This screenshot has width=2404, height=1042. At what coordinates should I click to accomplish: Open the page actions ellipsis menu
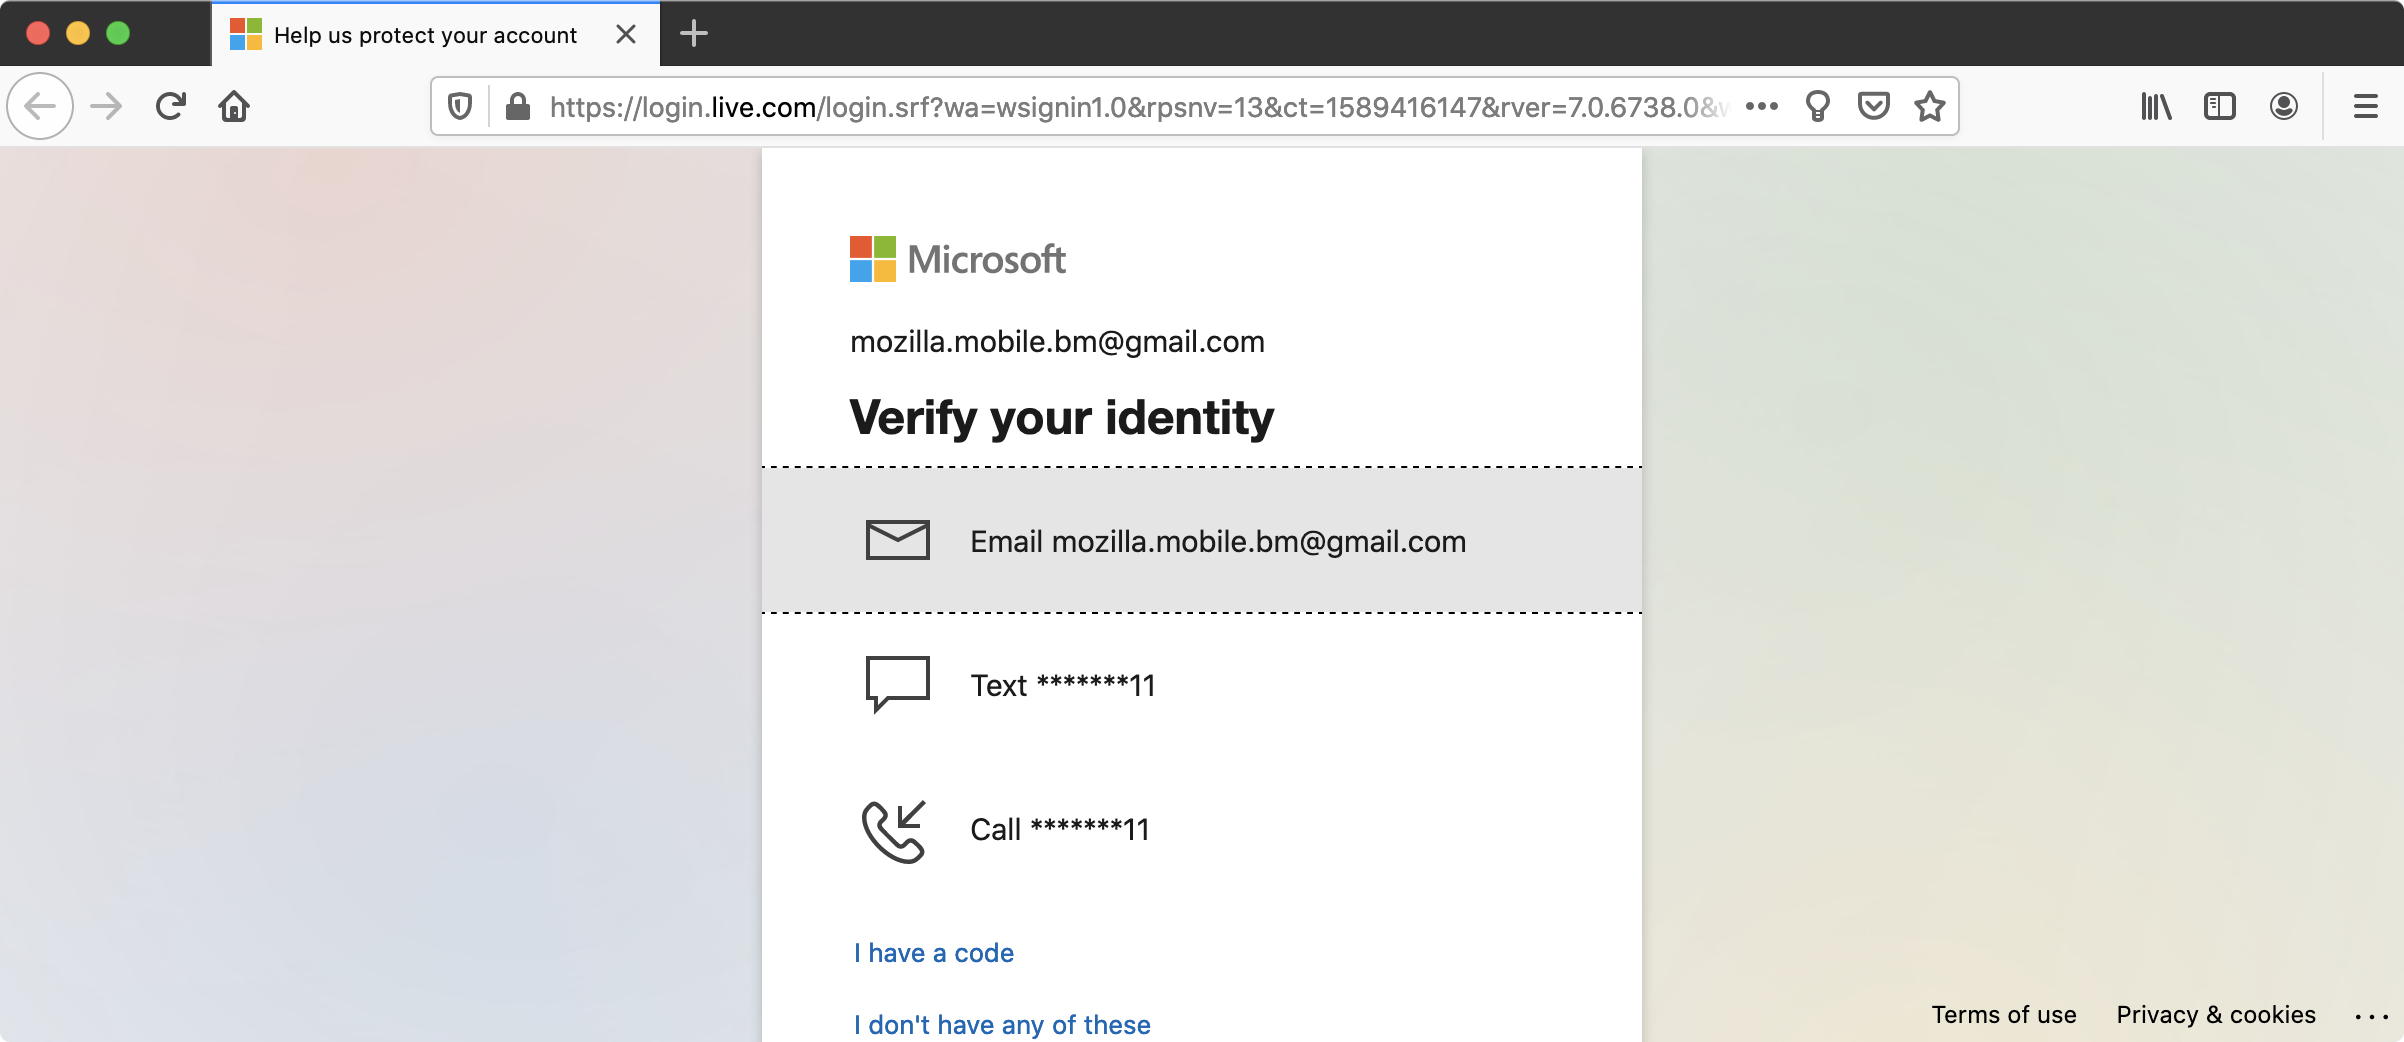coord(1763,106)
